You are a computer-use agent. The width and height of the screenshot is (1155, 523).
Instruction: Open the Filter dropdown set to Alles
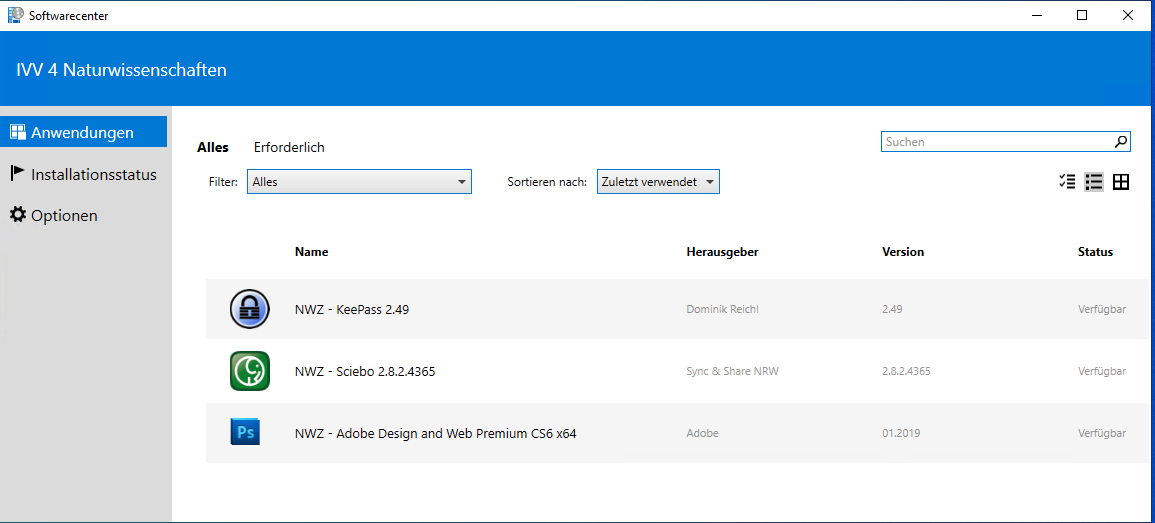point(359,182)
